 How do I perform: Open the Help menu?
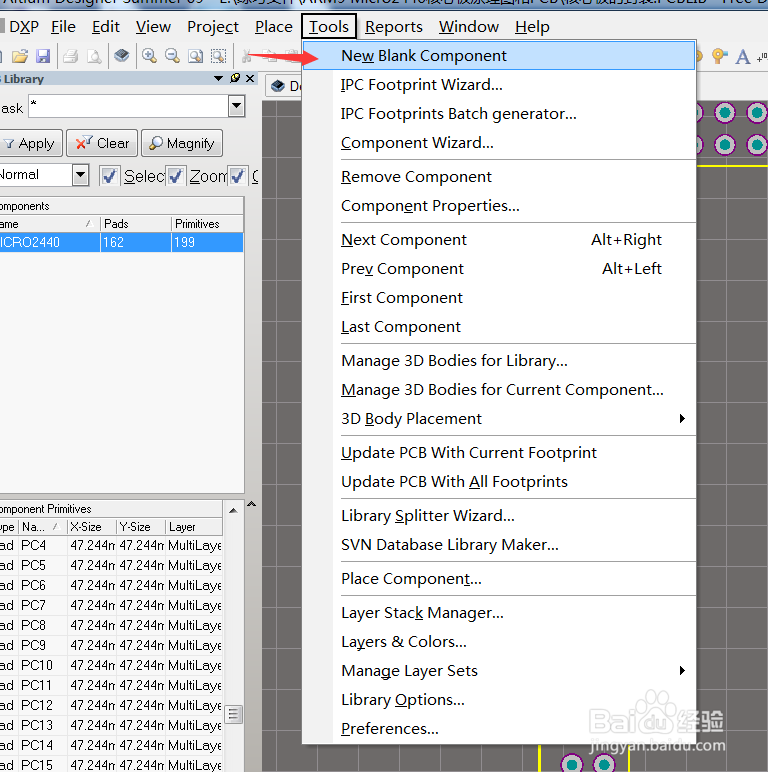tap(532, 27)
